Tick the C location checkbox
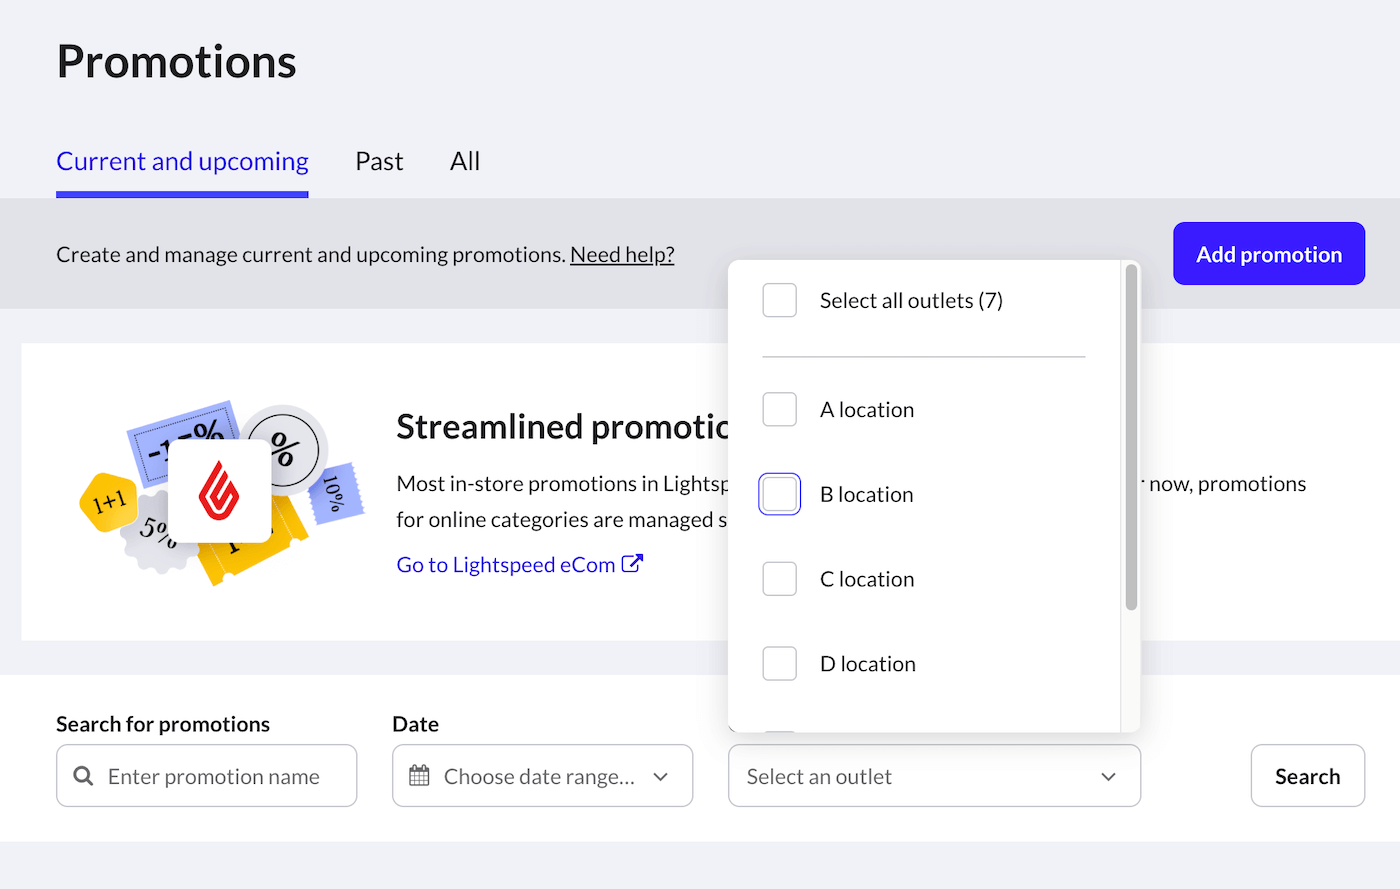1400x889 pixels. pyautogui.click(x=779, y=578)
